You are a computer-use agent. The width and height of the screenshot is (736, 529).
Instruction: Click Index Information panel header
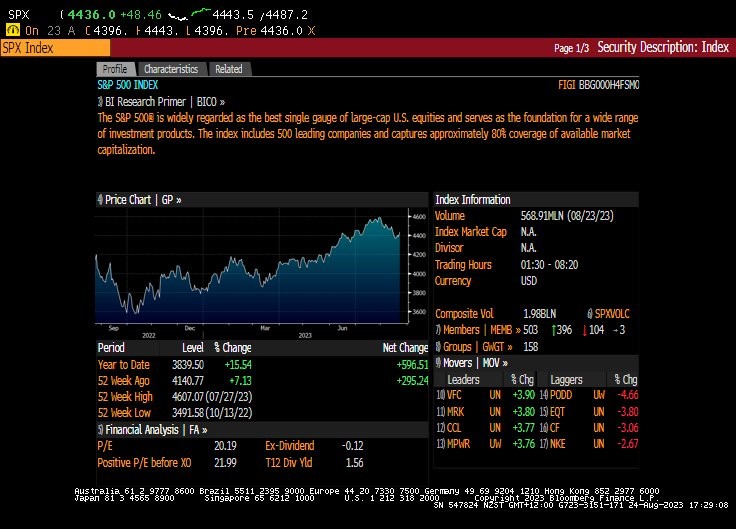click(536, 200)
